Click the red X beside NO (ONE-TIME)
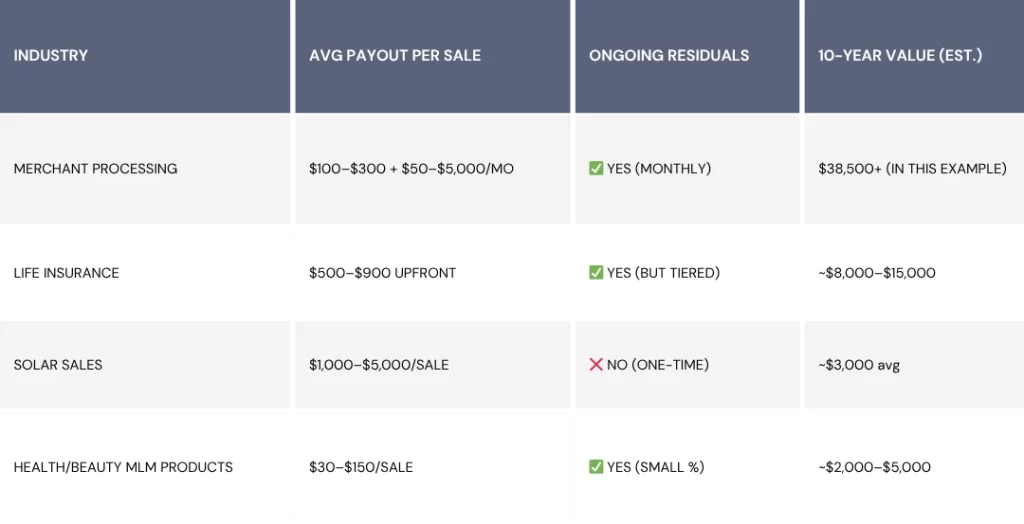 tap(596, 365)
